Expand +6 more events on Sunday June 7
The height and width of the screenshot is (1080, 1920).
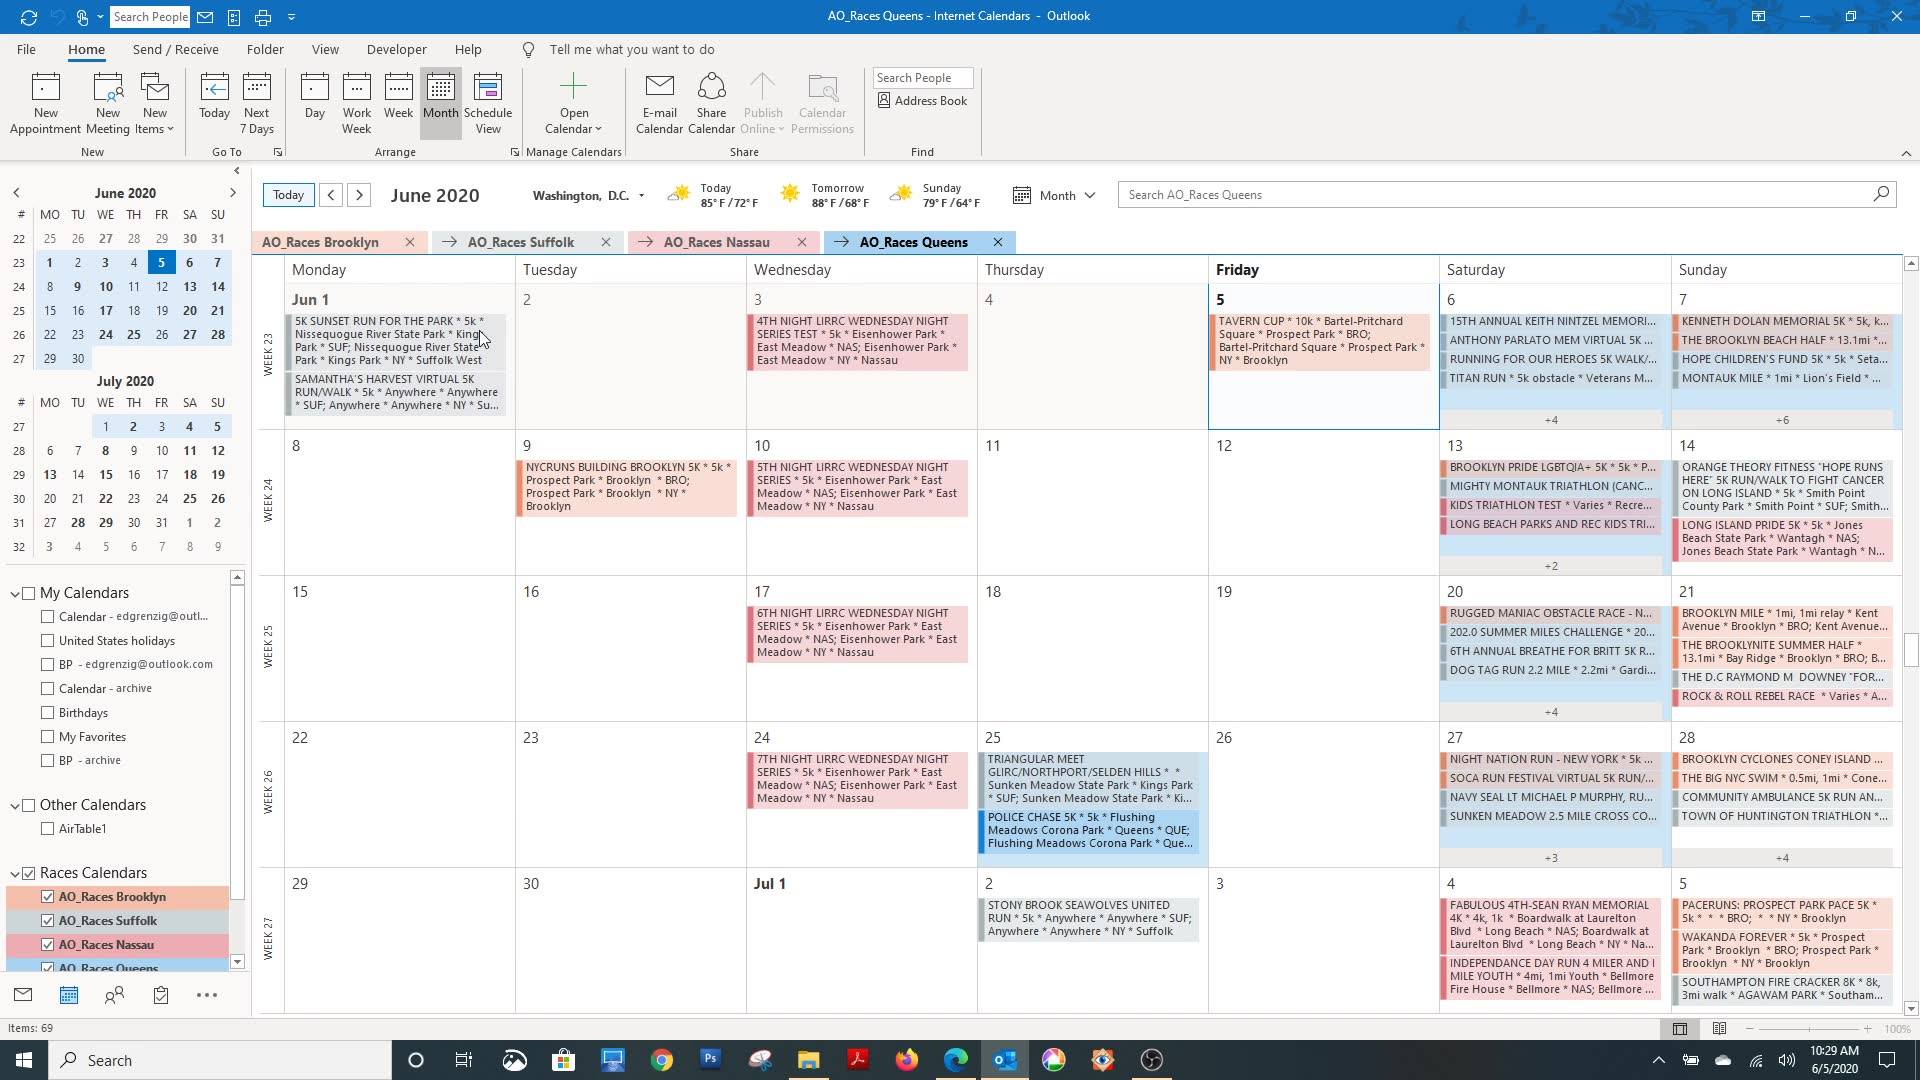[x=1783, y=420]
